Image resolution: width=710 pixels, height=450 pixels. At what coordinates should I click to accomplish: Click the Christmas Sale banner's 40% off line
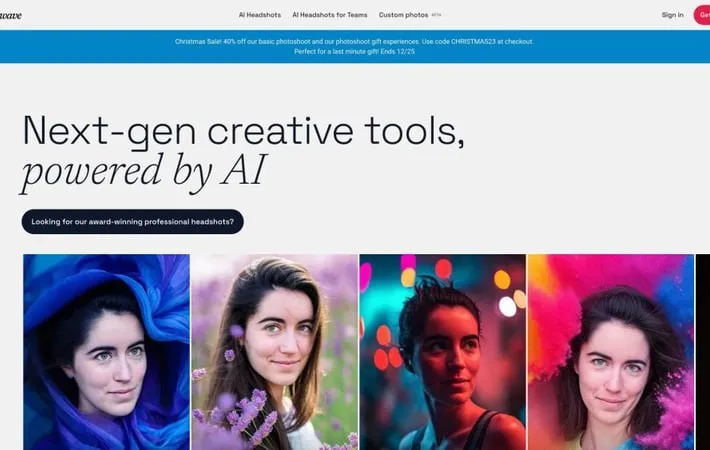click(x=354, y=41)
